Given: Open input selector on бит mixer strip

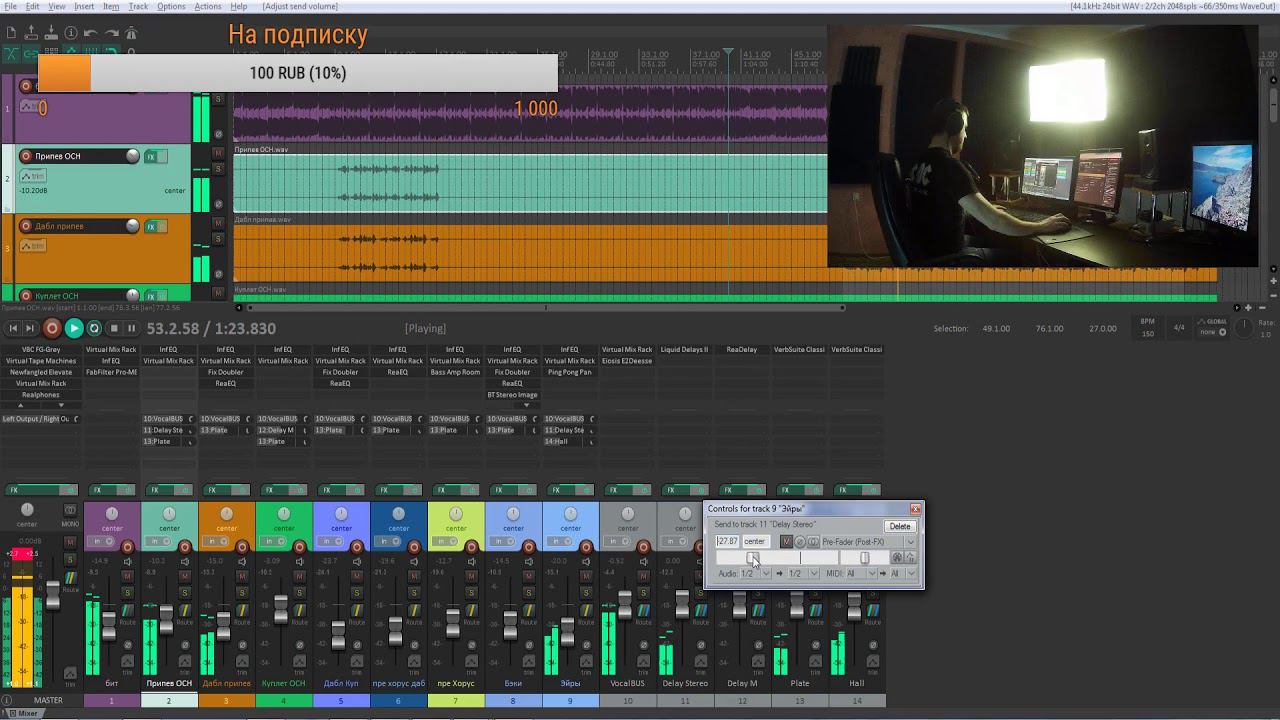Looking at the screenshot, I should (x=102, y=541).
